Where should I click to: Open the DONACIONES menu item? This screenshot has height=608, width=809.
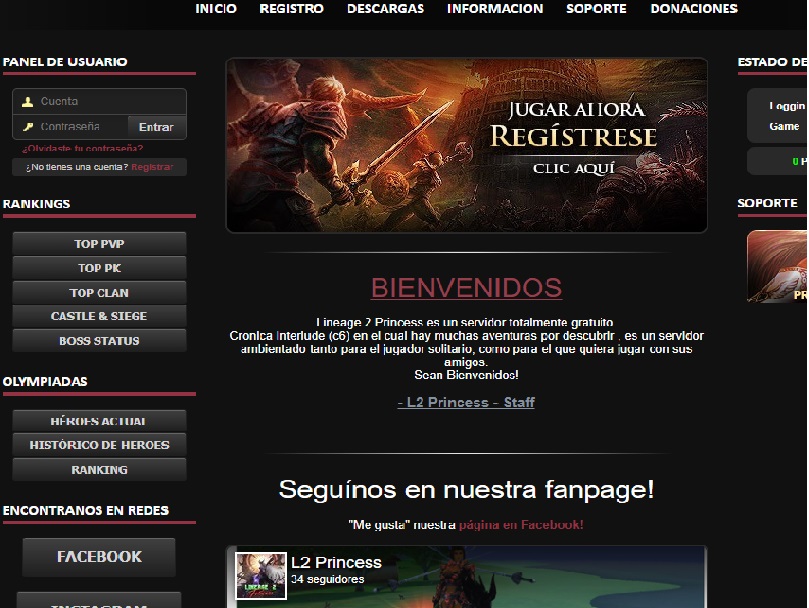point(694,9)
